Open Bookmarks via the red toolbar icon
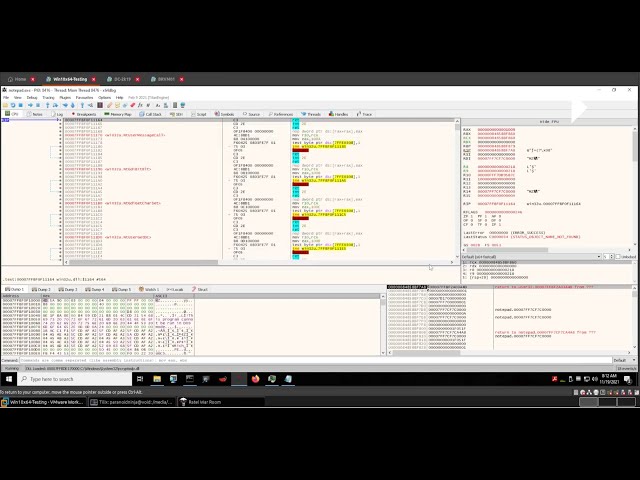This screenshot has height=480, width=640. (133, 105)
